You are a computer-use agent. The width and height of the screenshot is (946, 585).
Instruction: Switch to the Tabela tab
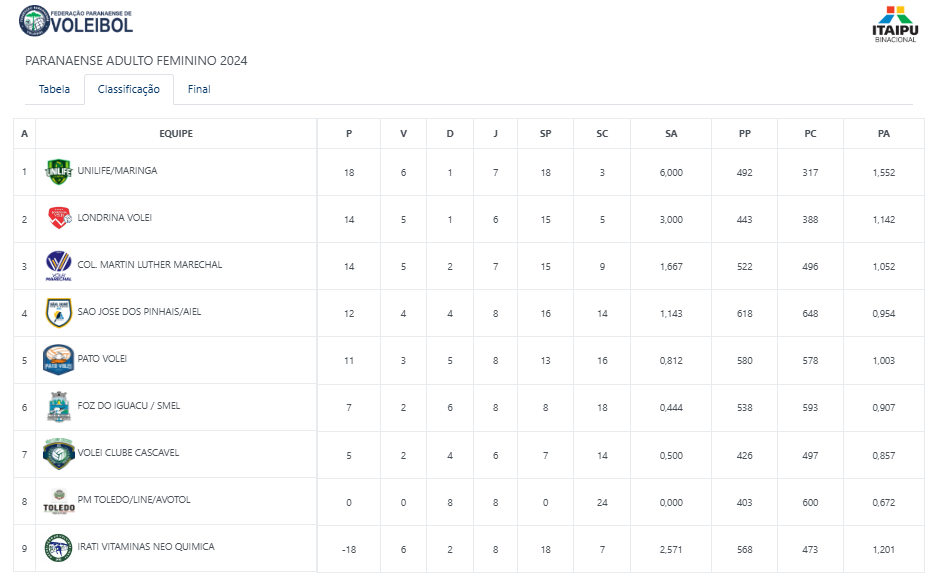(x=54, y=89)
